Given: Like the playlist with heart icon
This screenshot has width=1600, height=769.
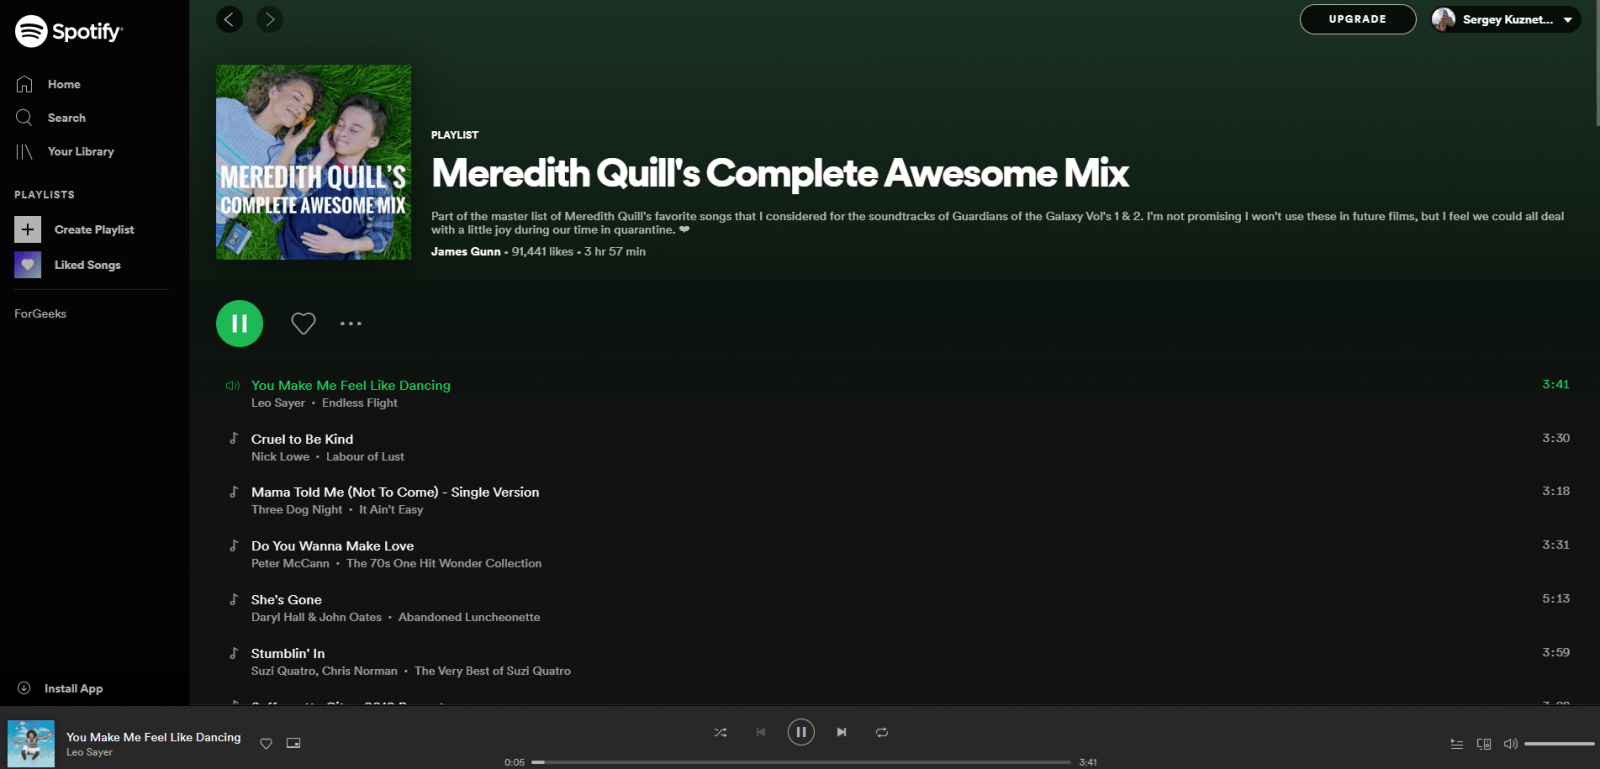Looking at the screenshot, I should pos(303,323).
